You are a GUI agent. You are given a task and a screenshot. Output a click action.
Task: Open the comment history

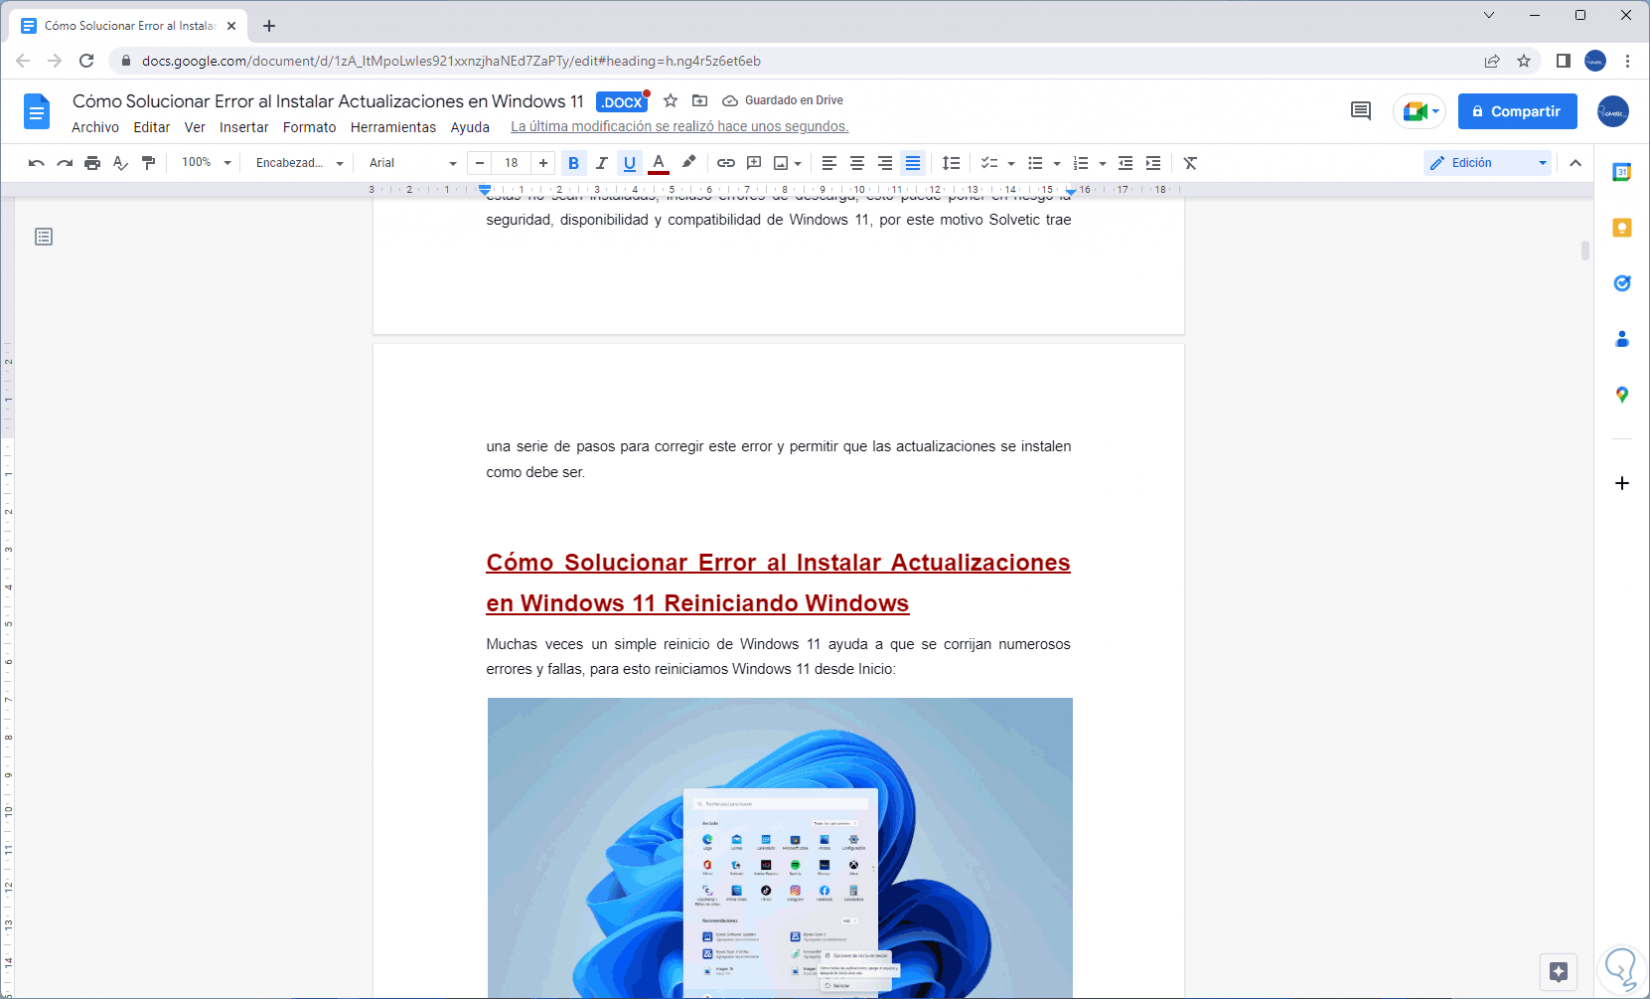[x=1360, y=111]
